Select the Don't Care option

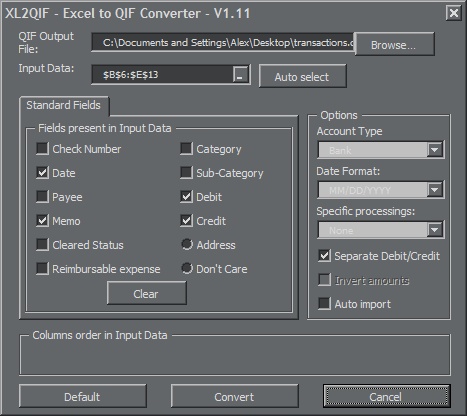pyautogui.click(x=187, y=268)
